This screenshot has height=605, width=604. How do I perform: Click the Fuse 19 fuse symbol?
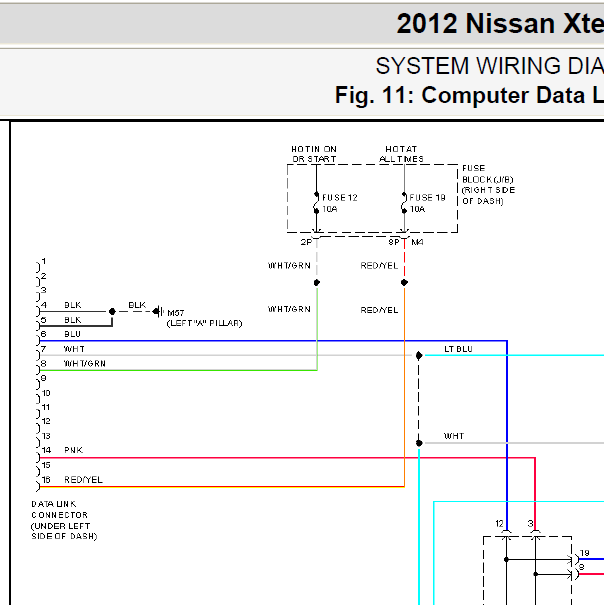pyautogui.click(x=404, y=203)
